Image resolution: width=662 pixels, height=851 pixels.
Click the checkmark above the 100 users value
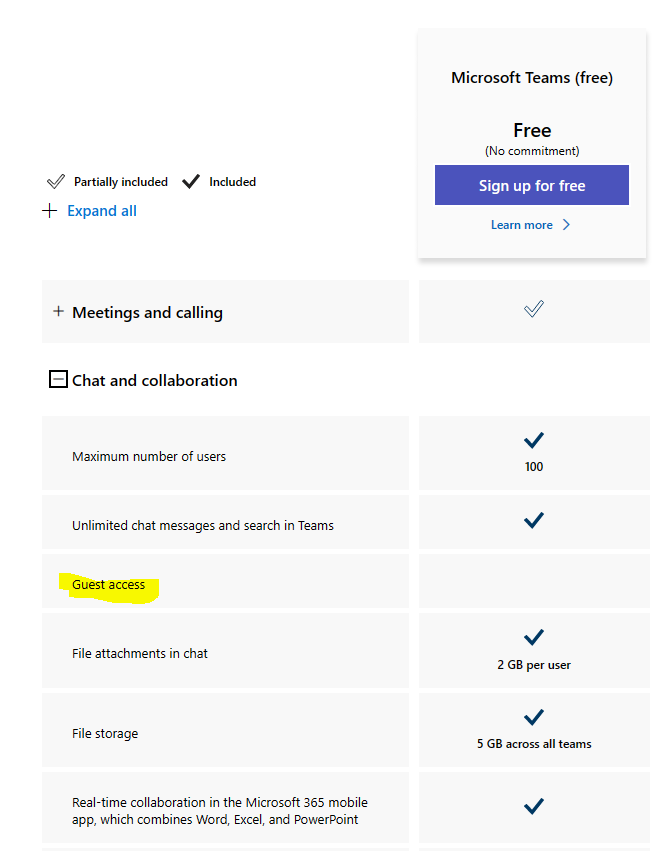[x=534, y=440]
